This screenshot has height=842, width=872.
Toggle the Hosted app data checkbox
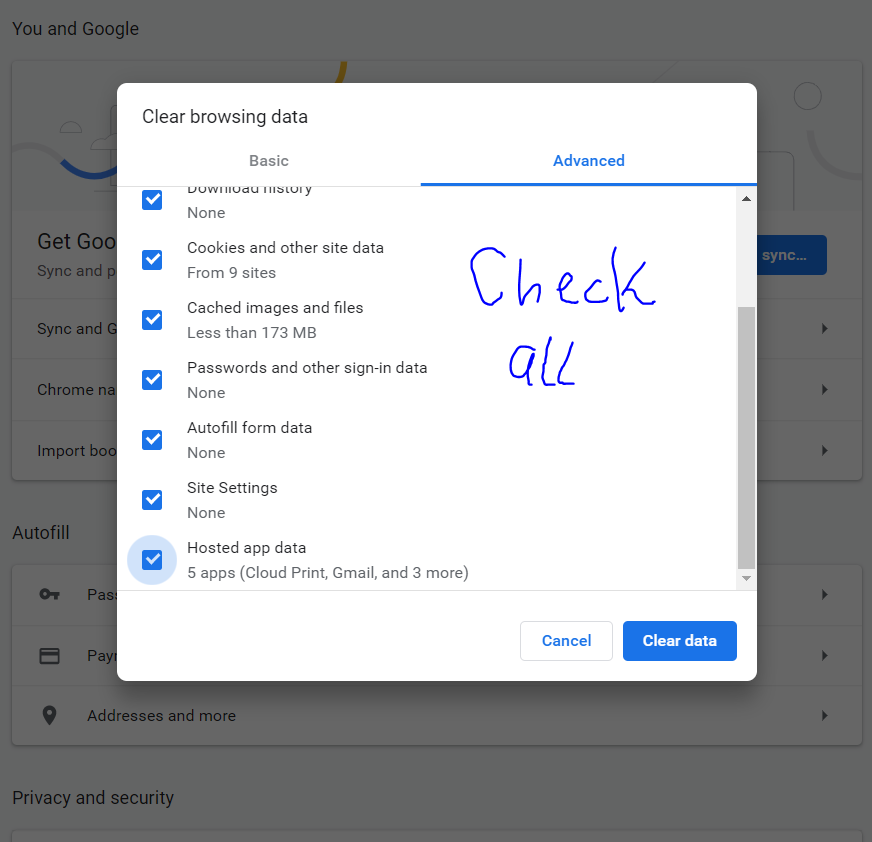(x=152, y=560)
